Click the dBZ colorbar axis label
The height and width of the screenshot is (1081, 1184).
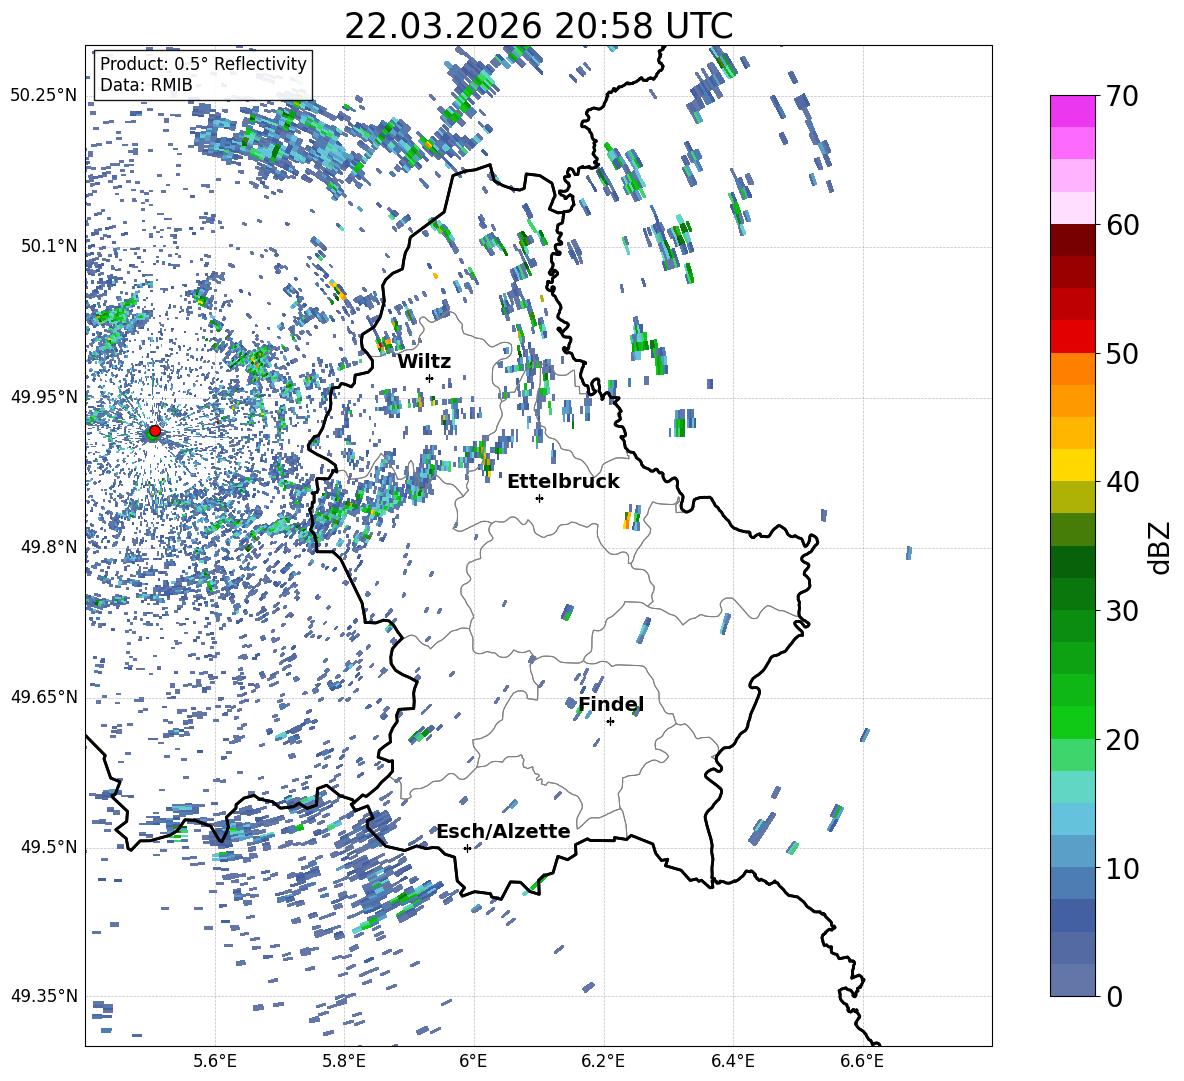1160,547
